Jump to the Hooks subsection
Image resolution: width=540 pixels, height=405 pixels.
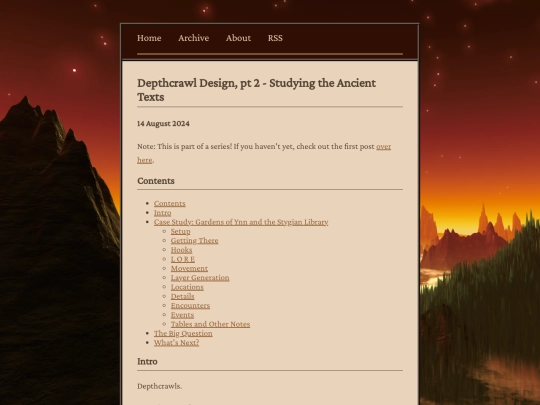[x=181, y=250]
